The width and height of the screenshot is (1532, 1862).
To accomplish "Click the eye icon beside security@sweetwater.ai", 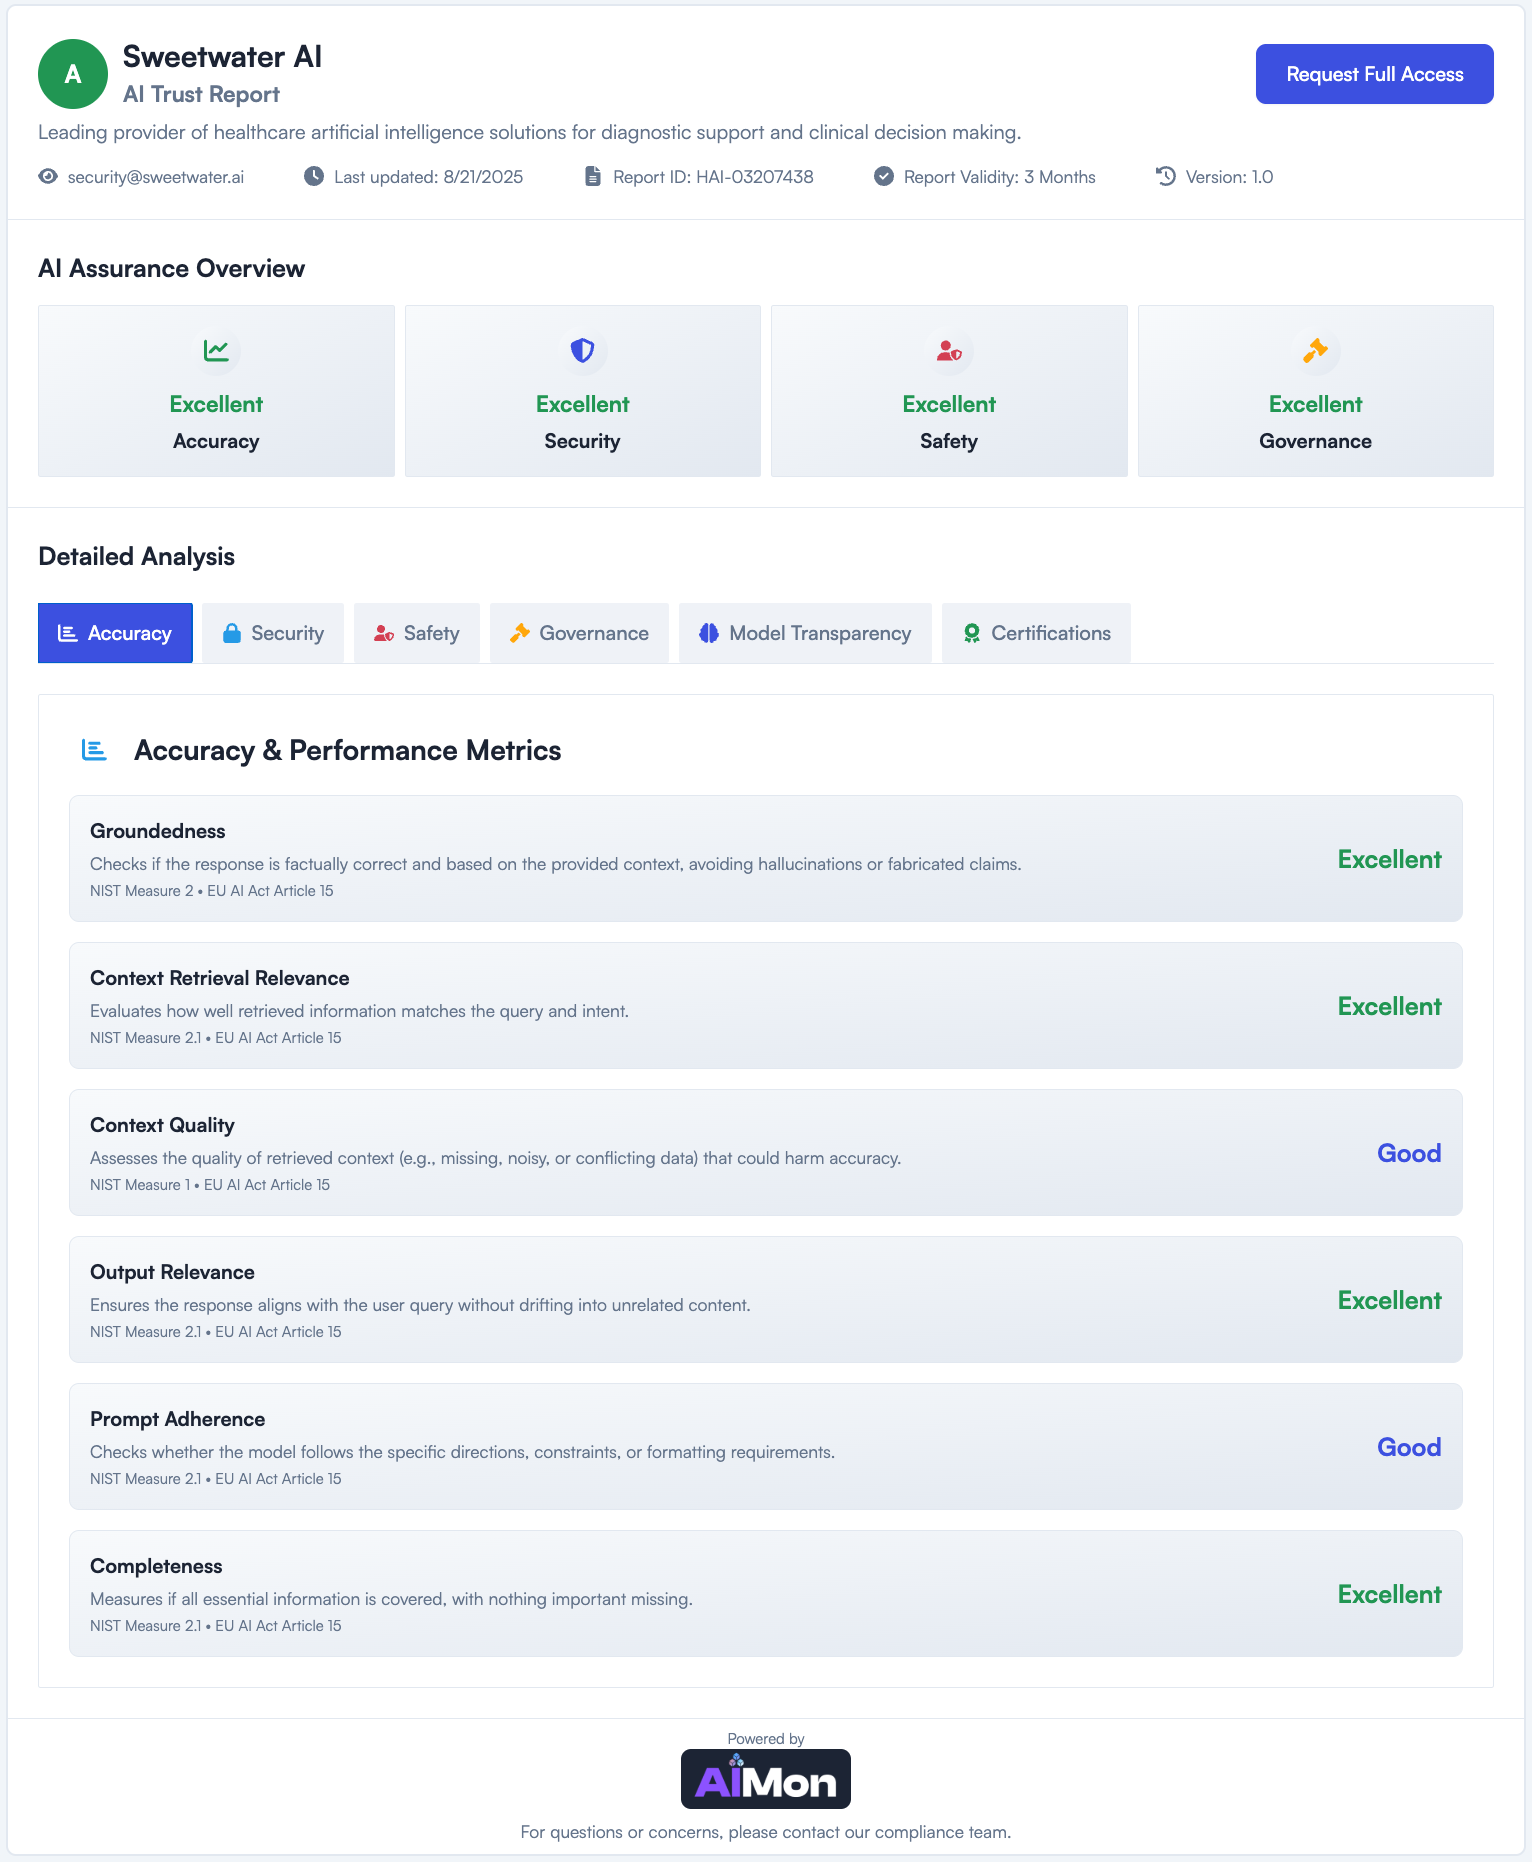I will coord(48,177).
